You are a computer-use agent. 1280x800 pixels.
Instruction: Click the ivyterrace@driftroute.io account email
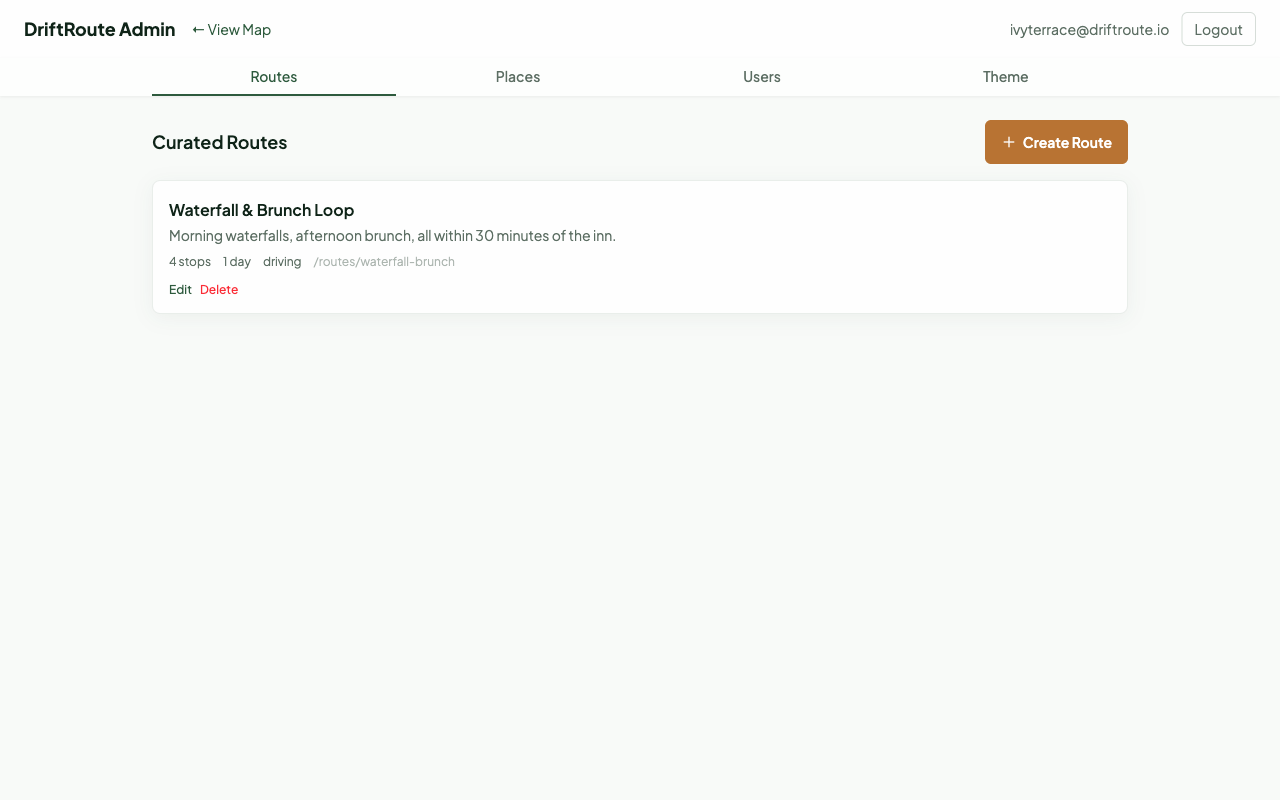(1089, 29)
